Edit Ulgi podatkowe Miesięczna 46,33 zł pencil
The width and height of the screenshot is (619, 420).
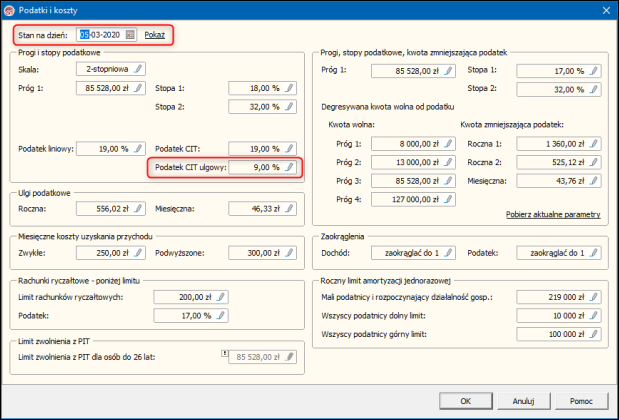tap(289, 208)
